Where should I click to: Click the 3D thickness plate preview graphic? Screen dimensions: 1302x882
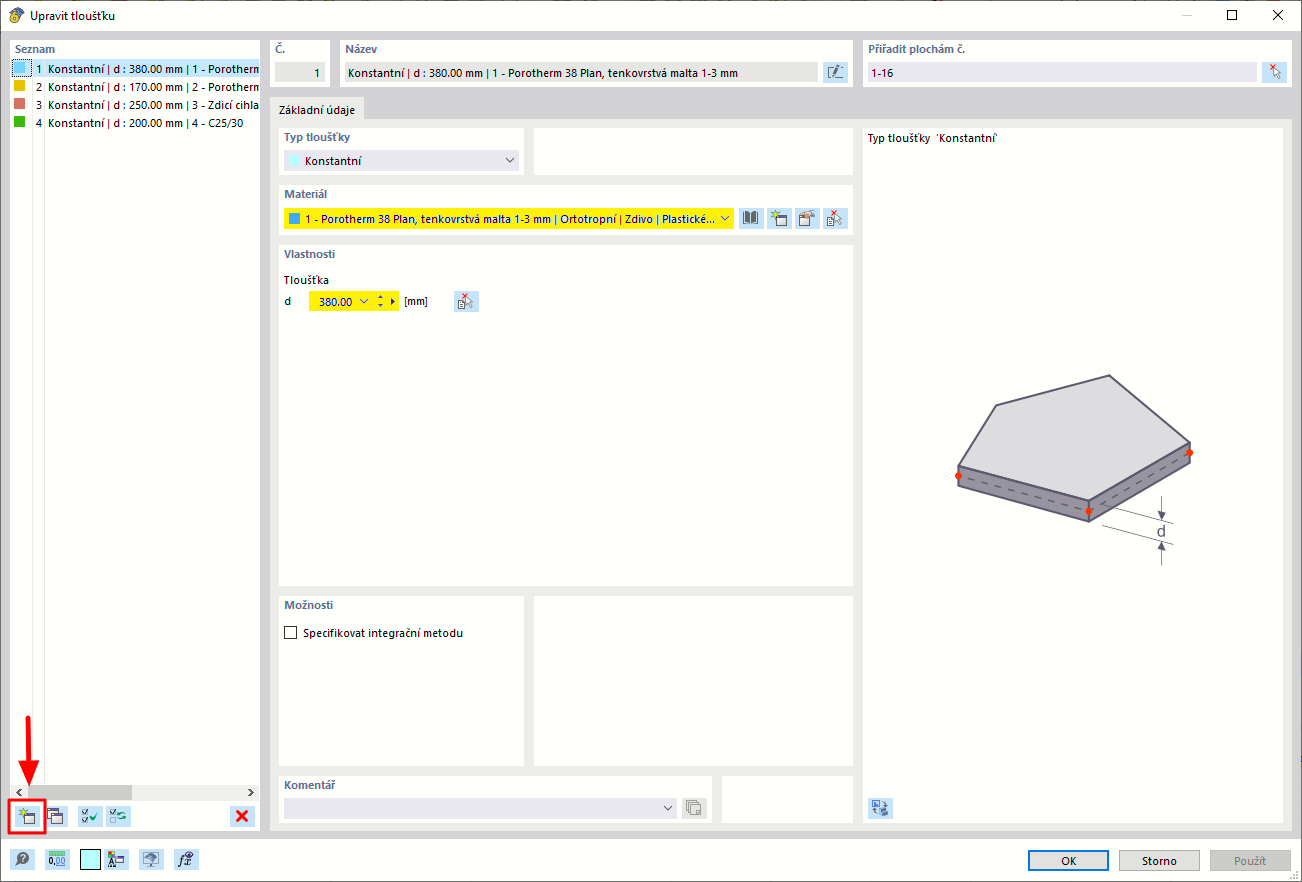point(1074,470)
